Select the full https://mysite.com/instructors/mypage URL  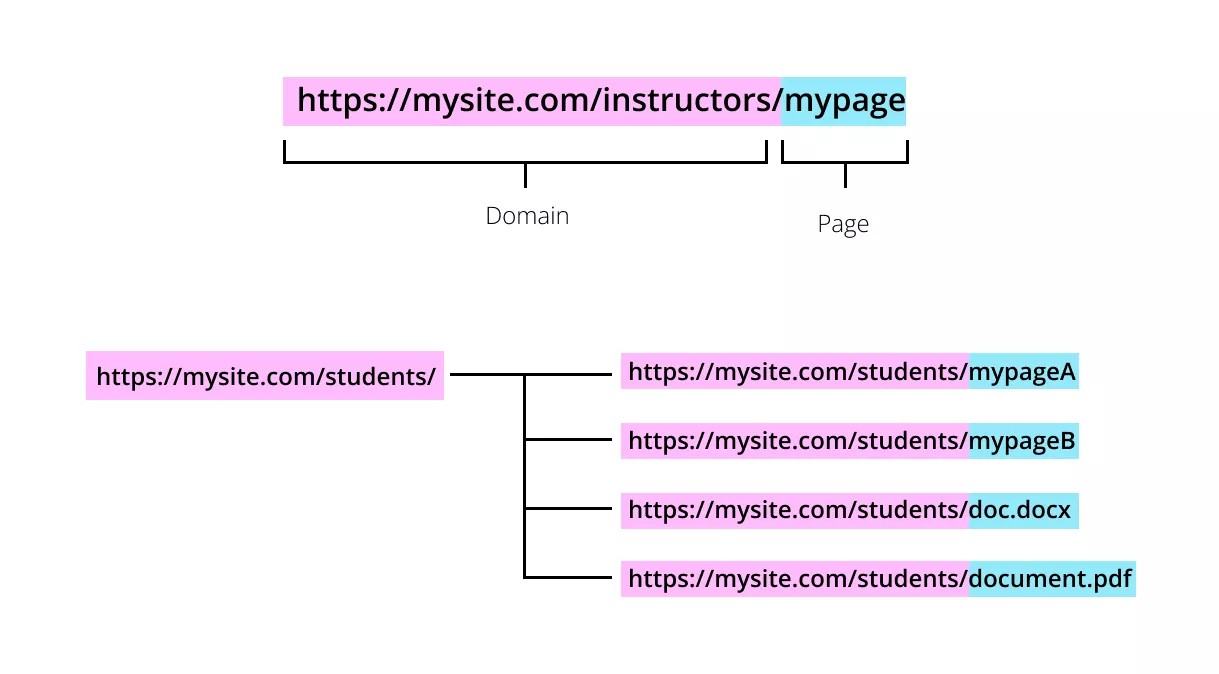595,100
